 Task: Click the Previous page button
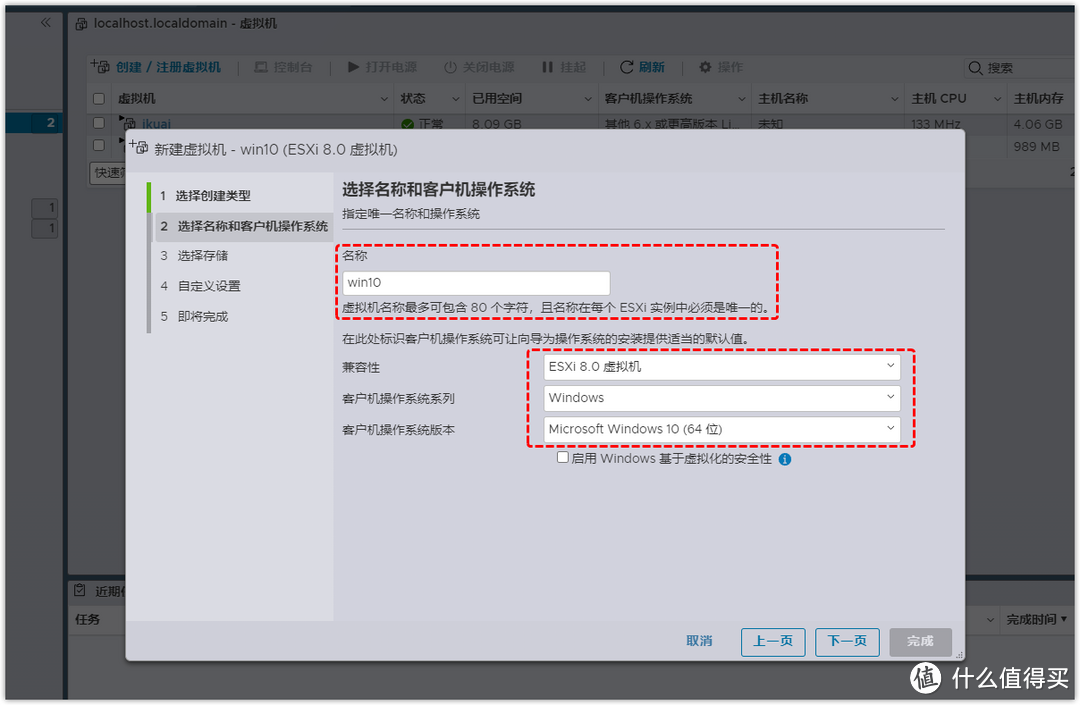pyautogui.click(x=773, y=642)
